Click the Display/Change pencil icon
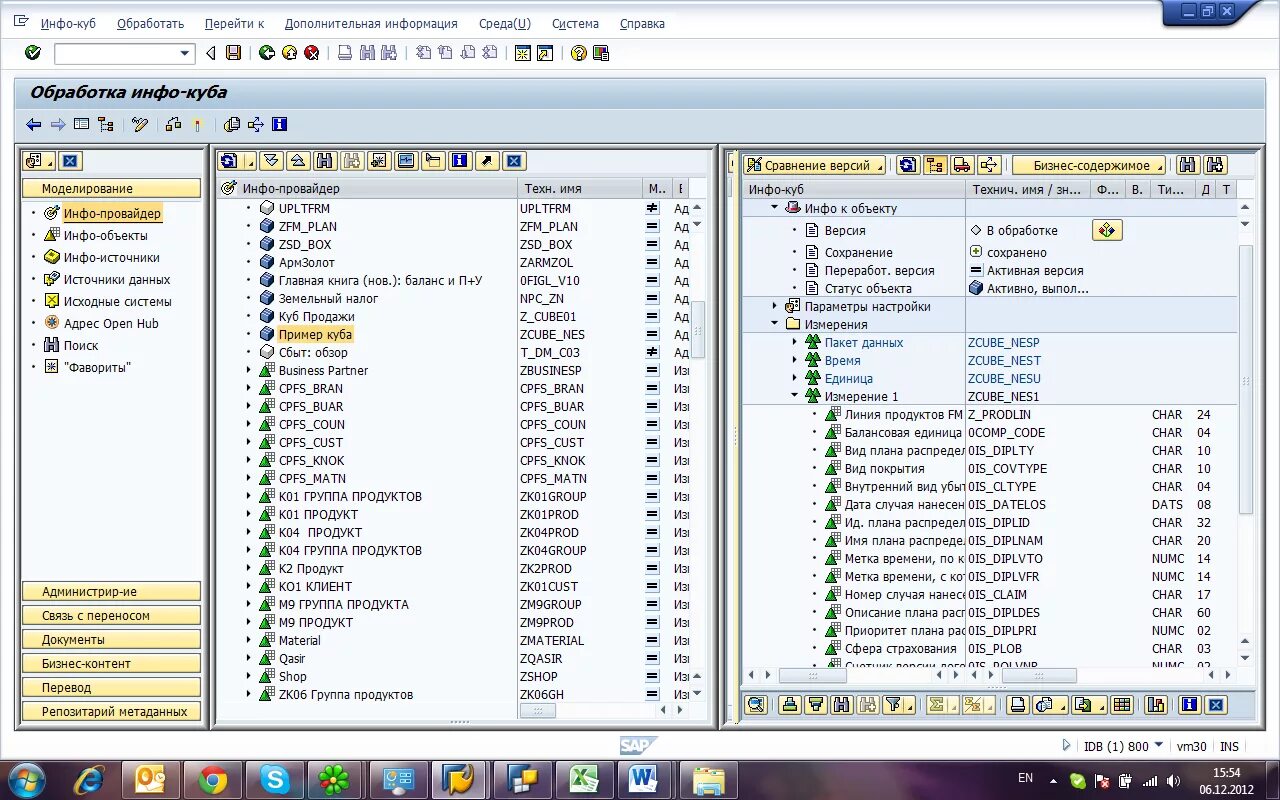This screenshot has width=1280, height=800. point(140,124)
